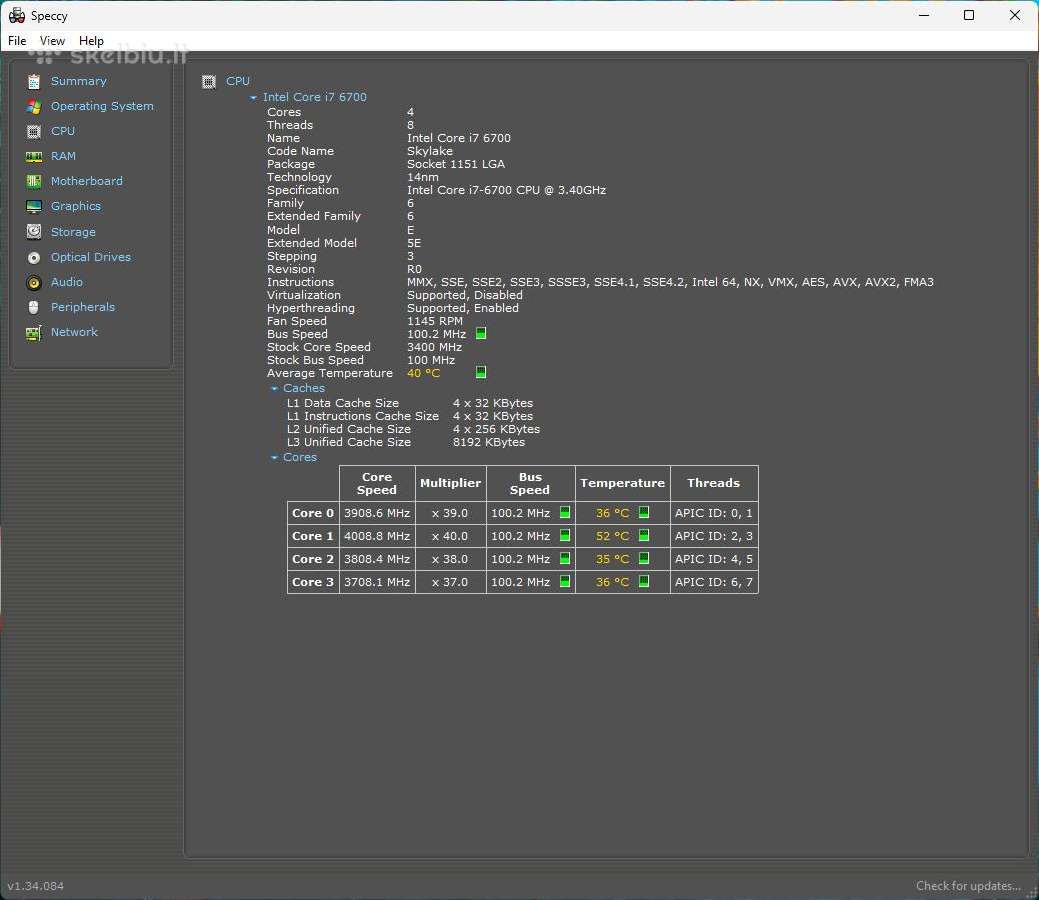
Task: Click the 52 °C temperature value
Action: pyautogui.click(x=612, y=536)
